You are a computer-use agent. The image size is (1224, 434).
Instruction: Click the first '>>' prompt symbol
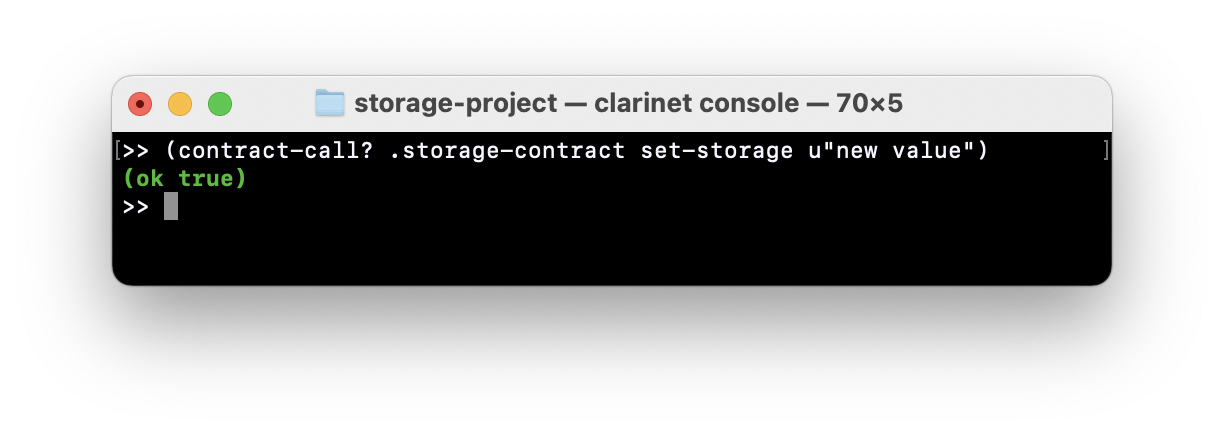[x=136, y=151]
